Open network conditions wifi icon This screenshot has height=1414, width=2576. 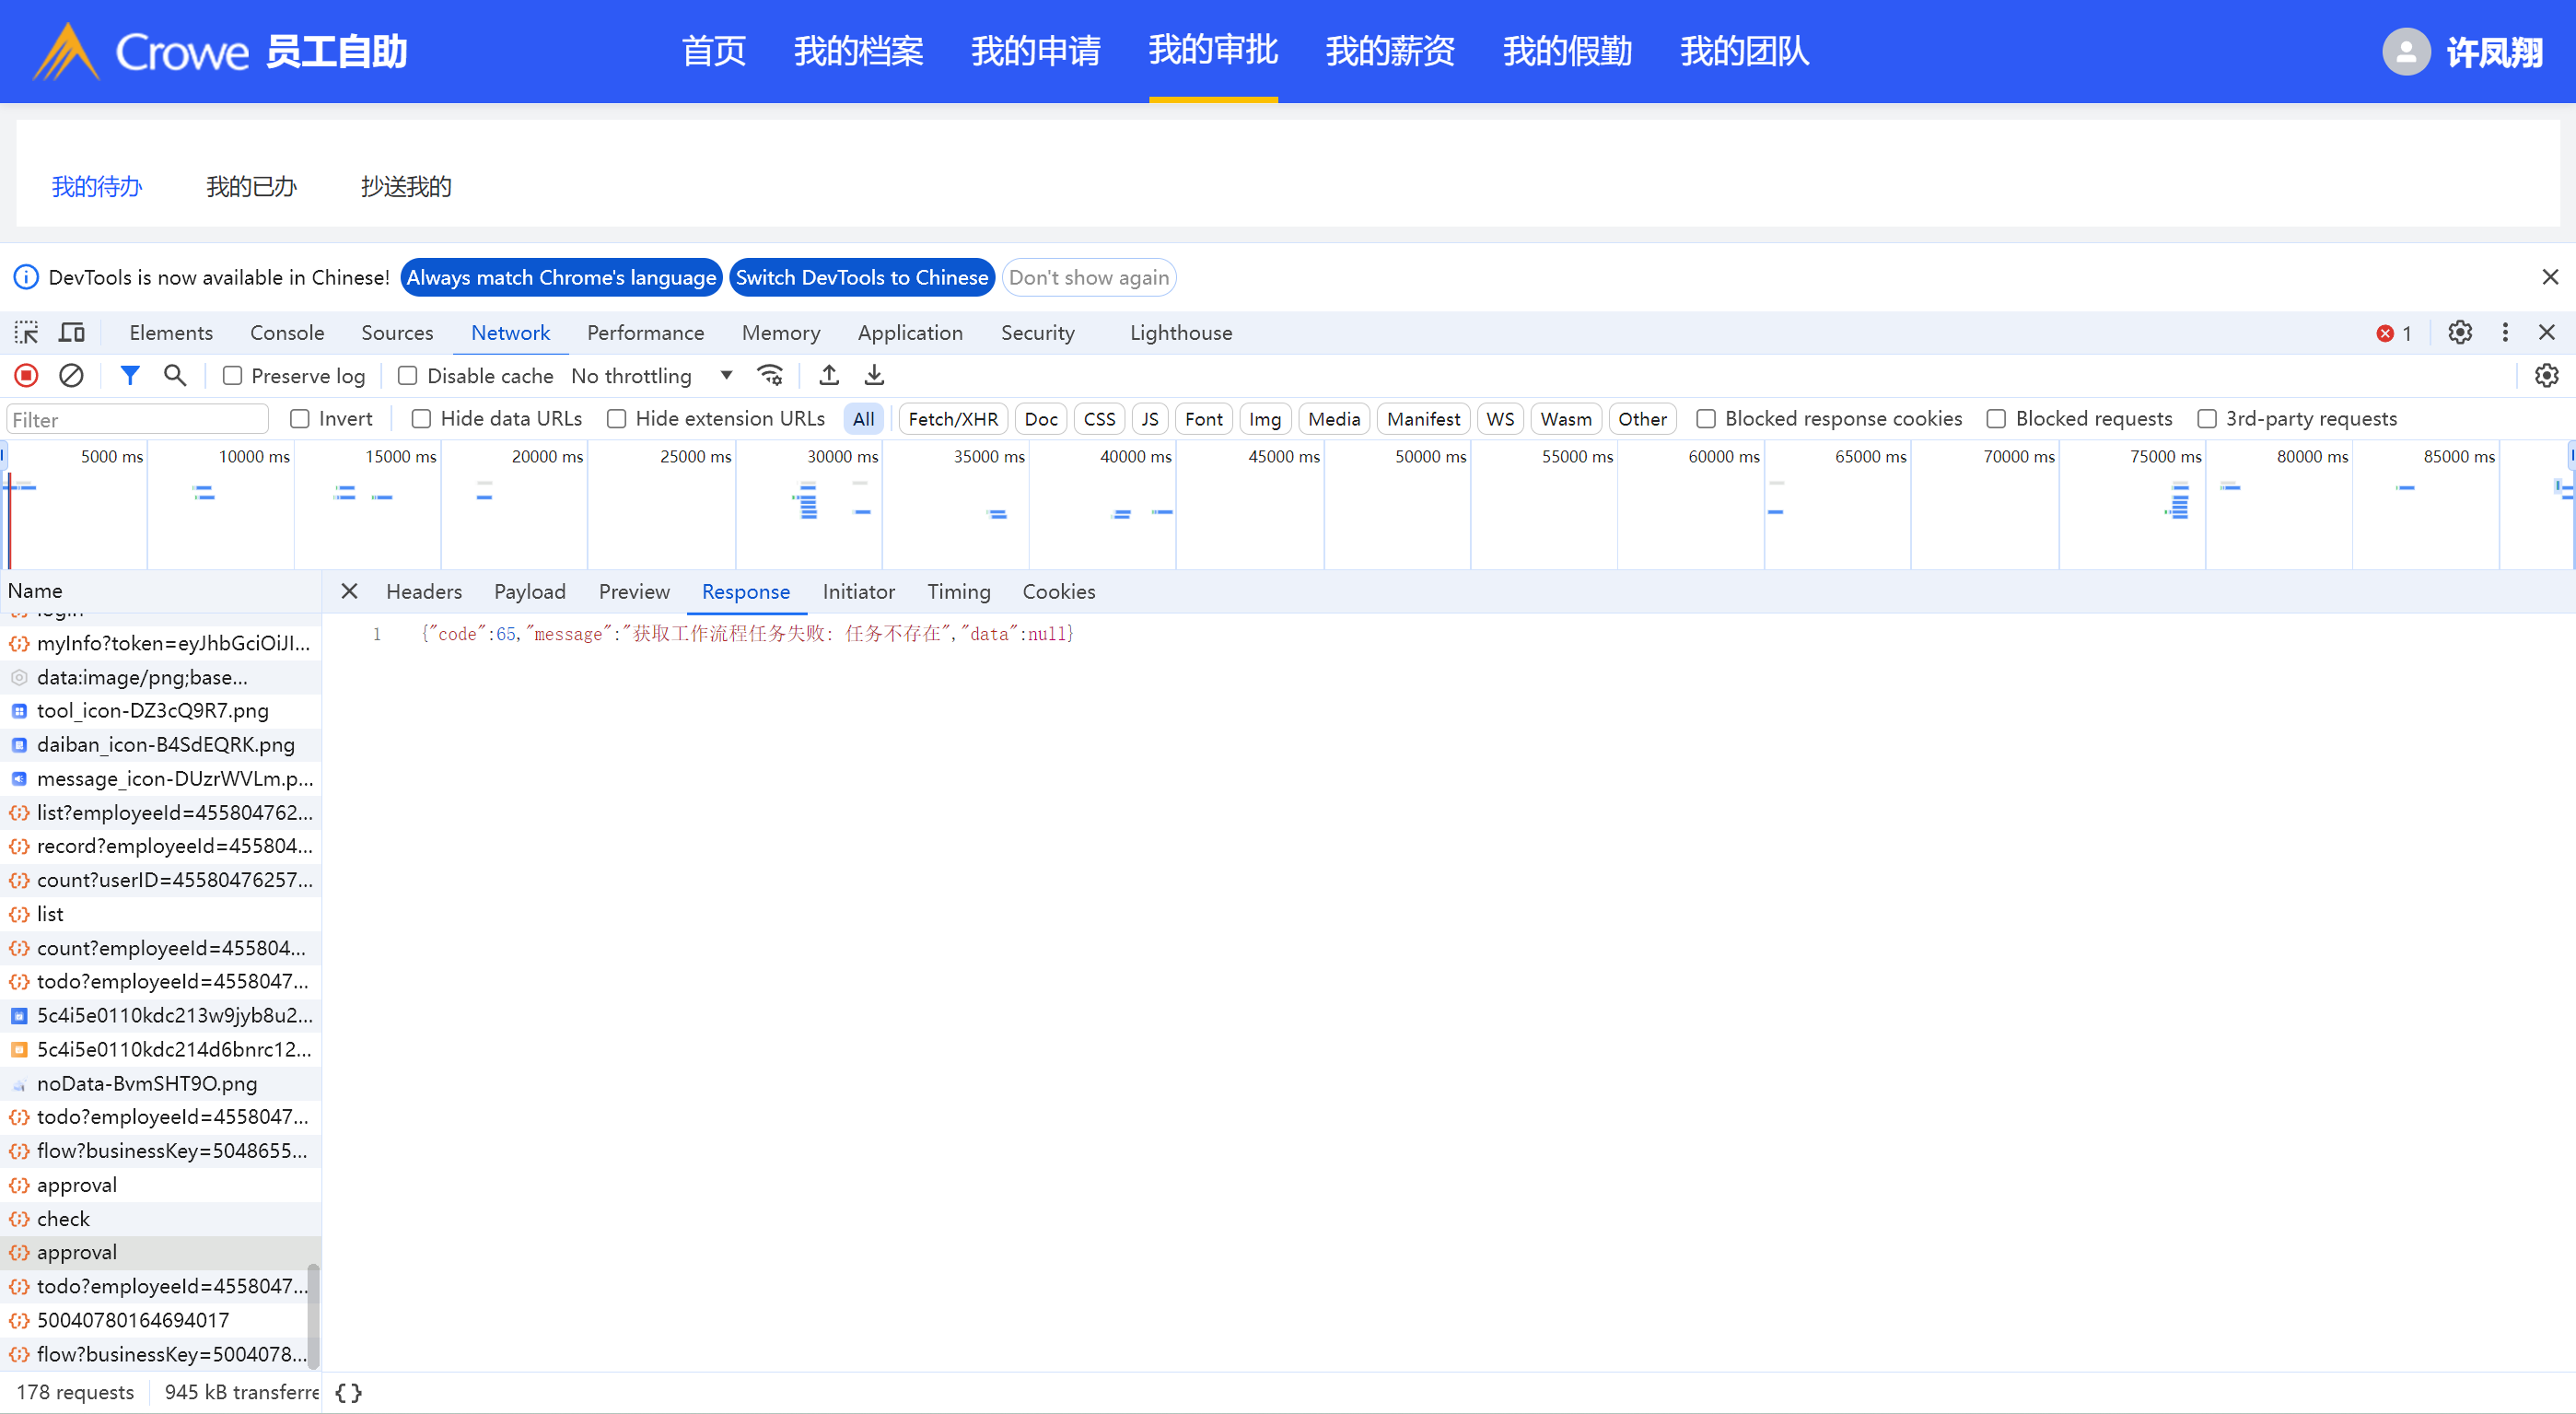pyautogui.click(x=770, y=376)
